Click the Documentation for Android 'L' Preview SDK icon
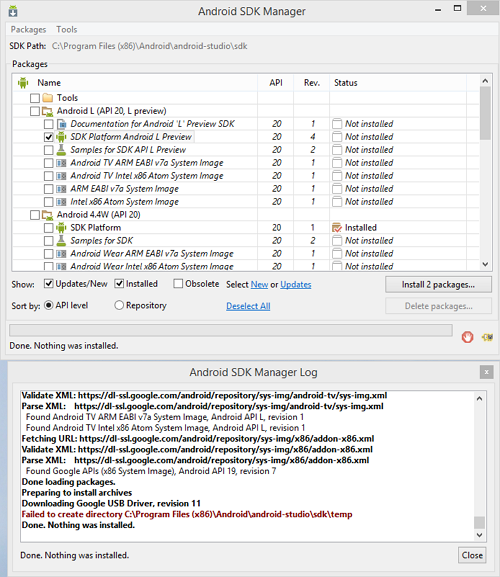Viewport: 500px width, 577px height. coord(61,124)
